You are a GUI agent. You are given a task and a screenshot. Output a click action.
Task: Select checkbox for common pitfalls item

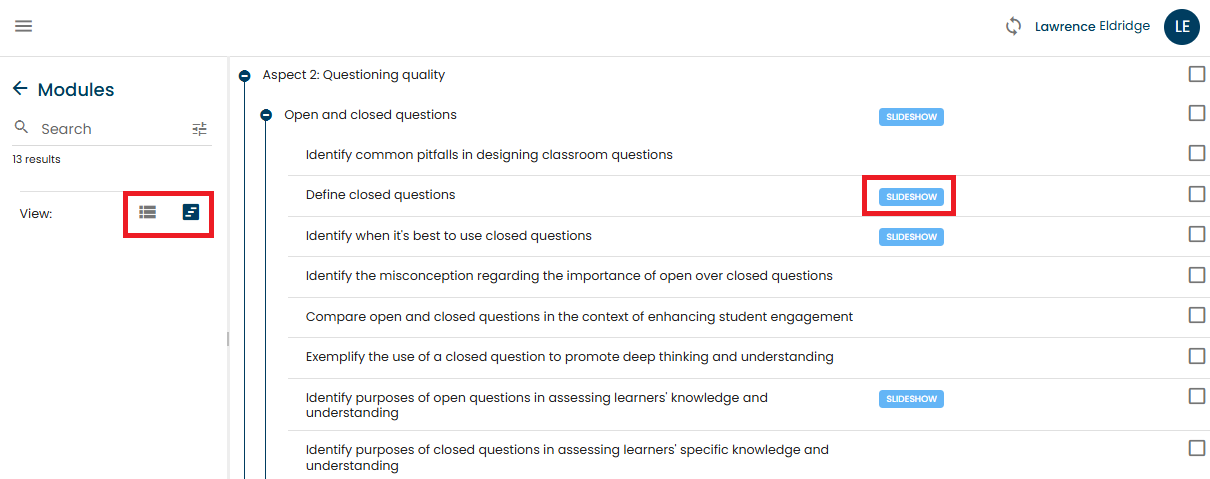tap(1197, 153)
